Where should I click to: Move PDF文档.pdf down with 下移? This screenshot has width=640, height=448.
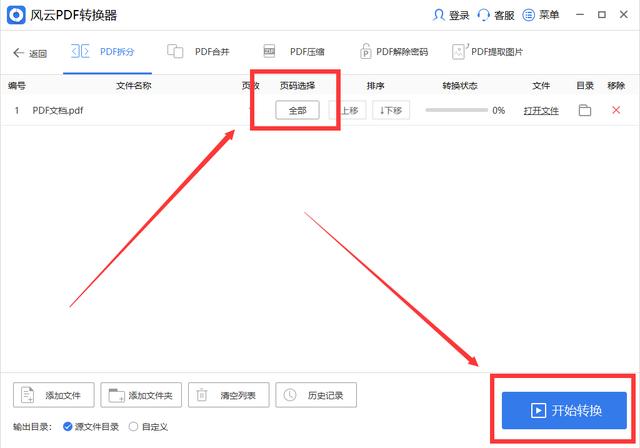[391, 110]
